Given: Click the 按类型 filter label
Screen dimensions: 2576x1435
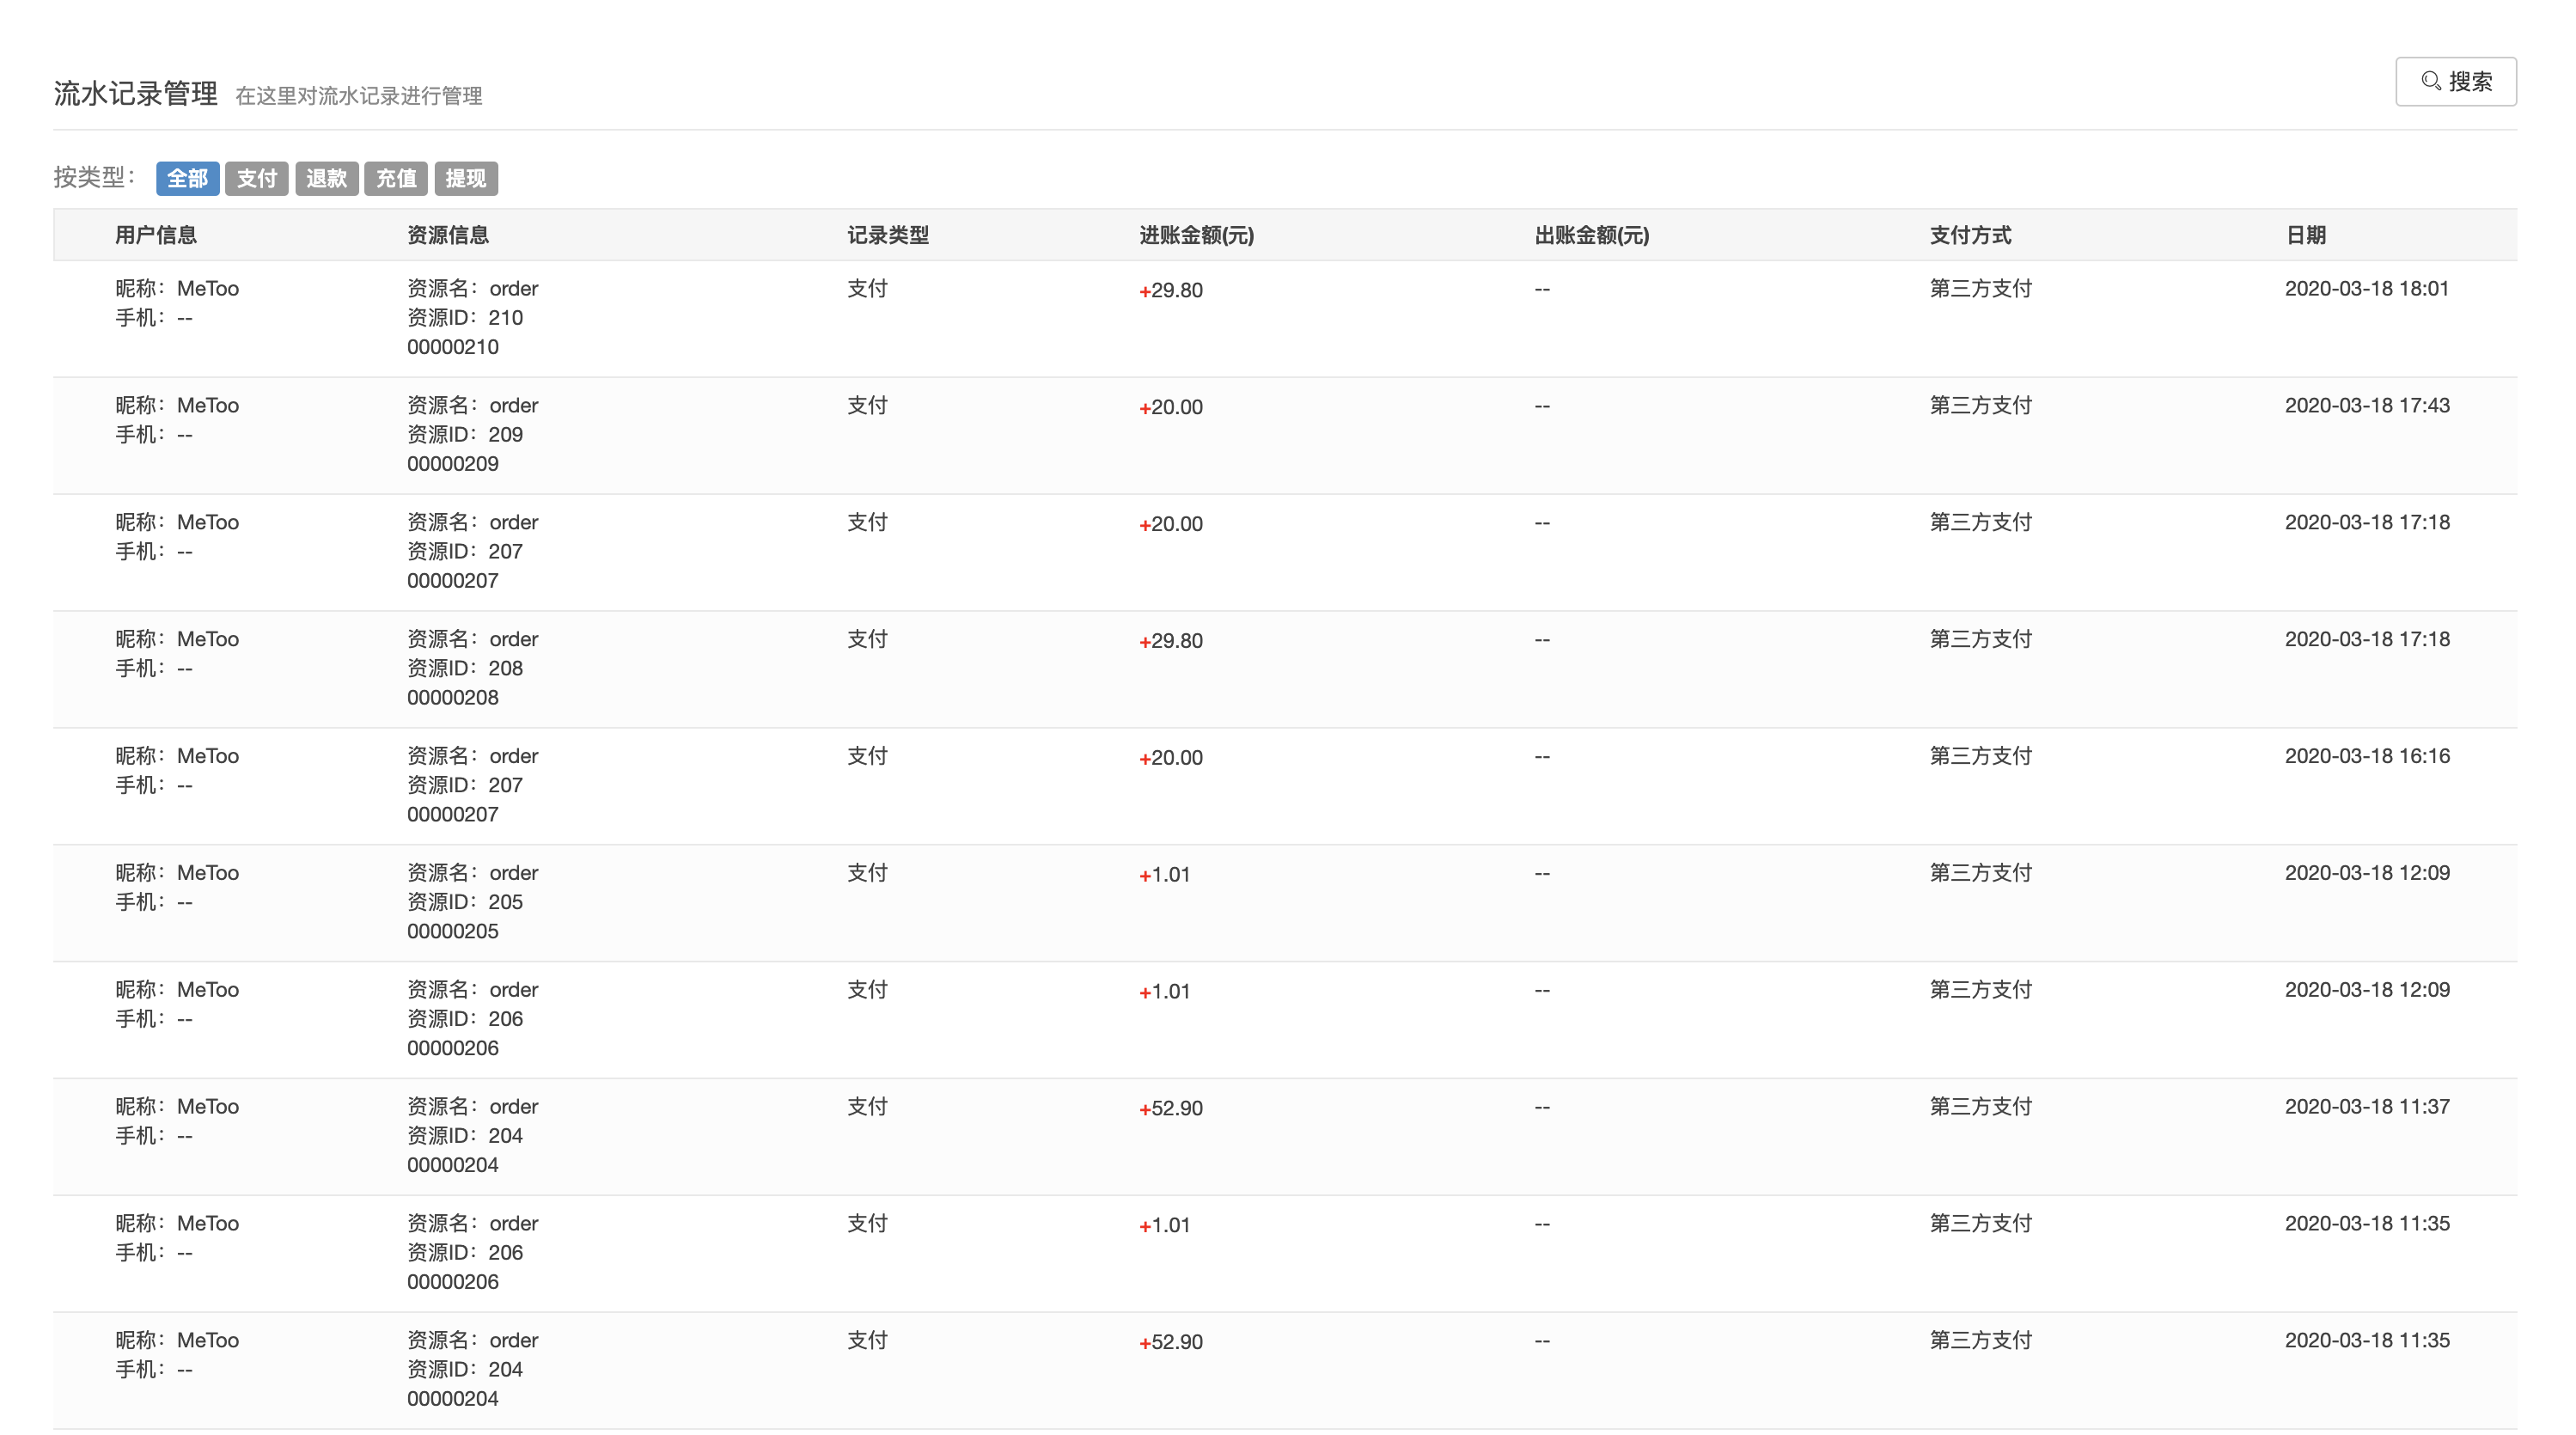Looking at the screenshot, I should (95, 177).
